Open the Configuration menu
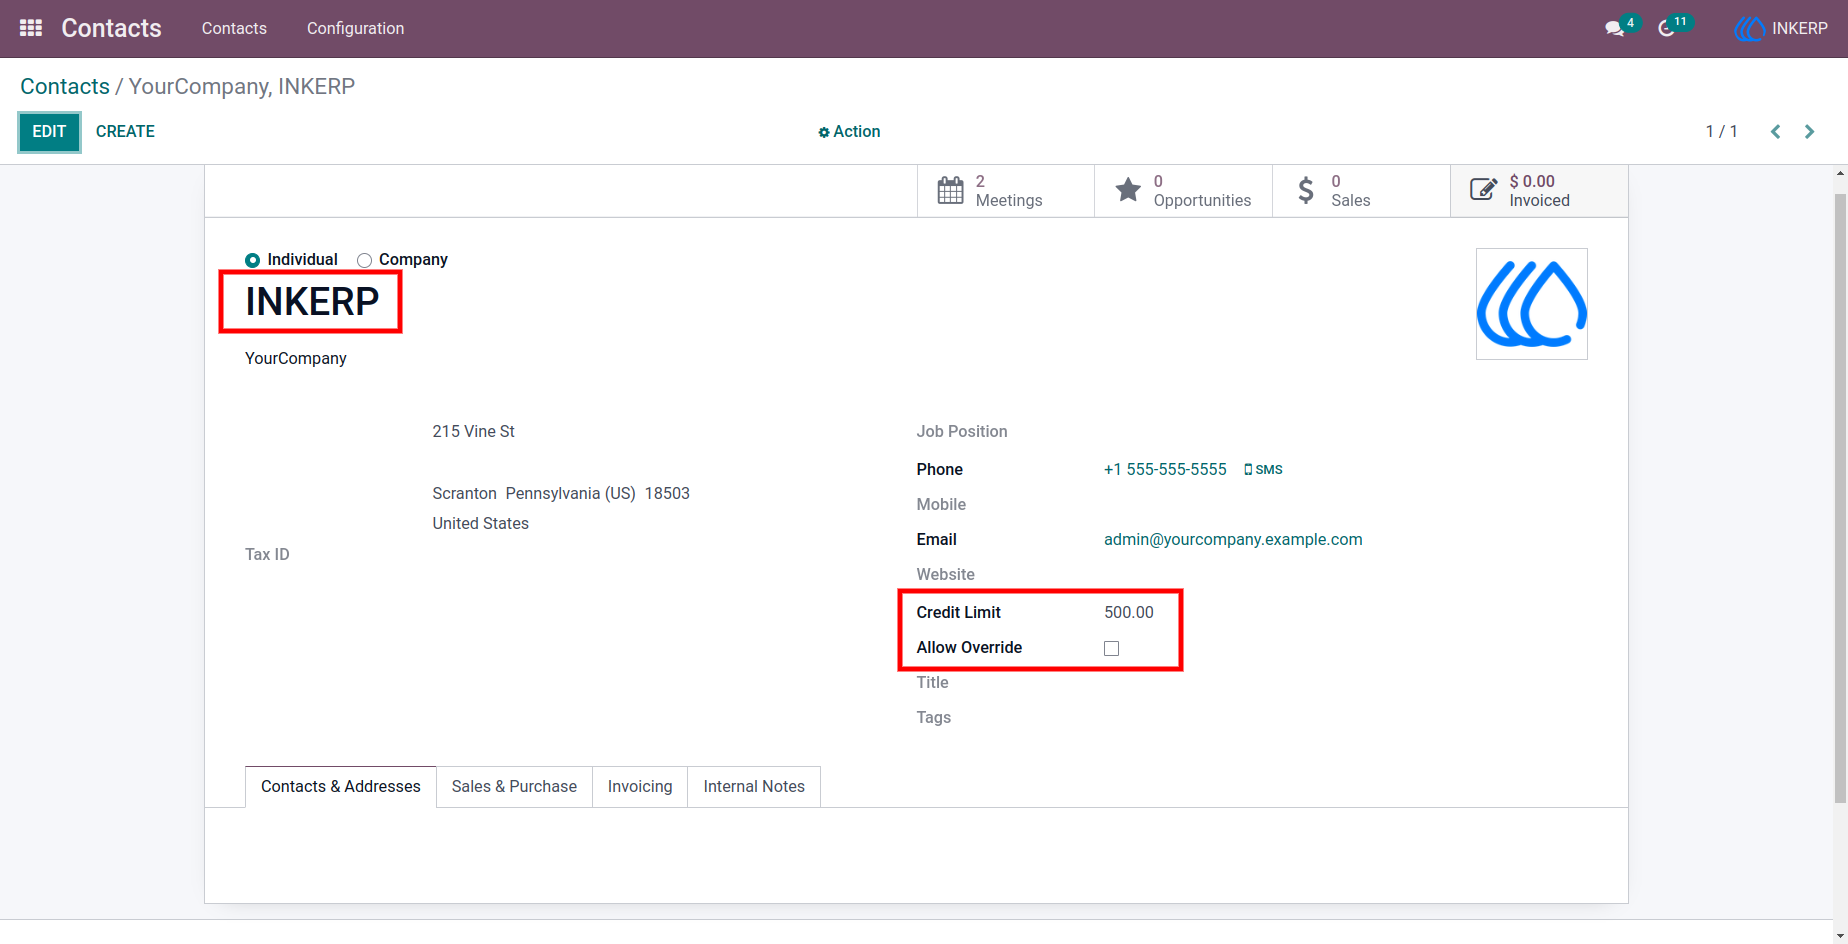 click(356, 28)
